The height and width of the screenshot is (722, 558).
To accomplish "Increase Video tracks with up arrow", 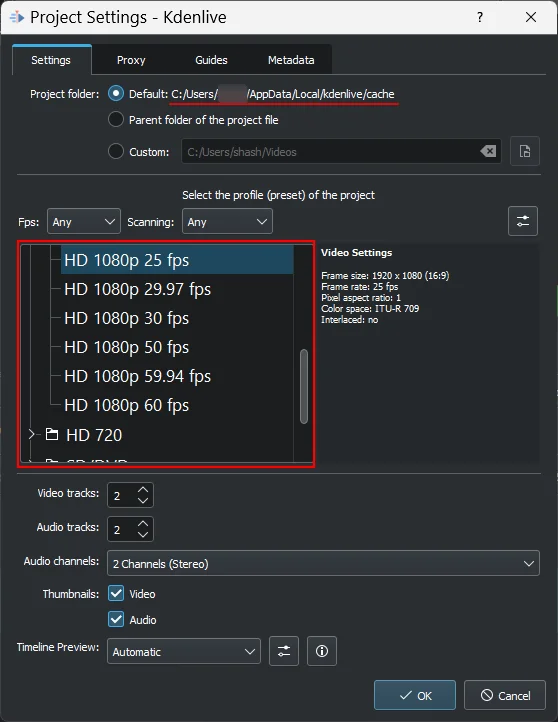I will coord(143,490).
